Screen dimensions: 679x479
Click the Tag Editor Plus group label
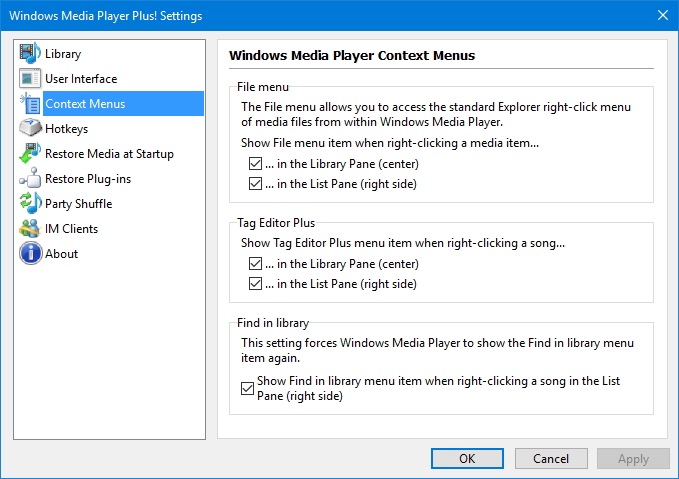[x=276, y=223]
